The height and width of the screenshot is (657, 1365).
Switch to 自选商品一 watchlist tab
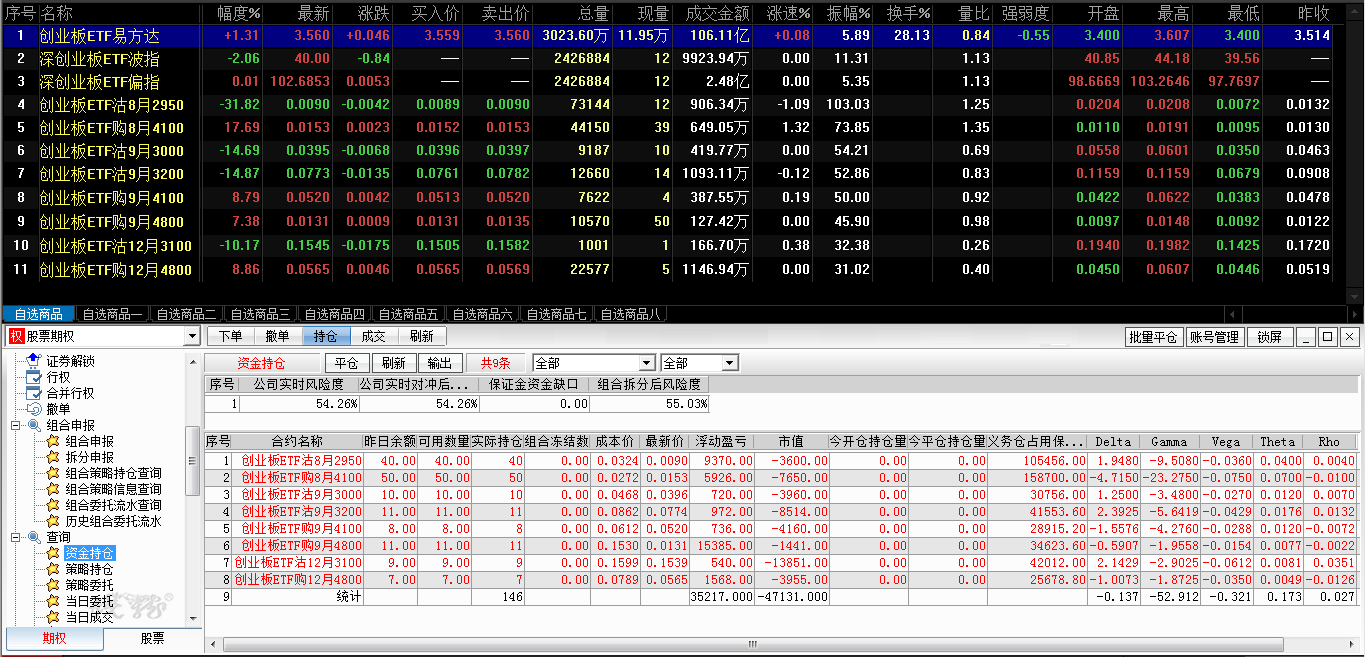tap(112, 314)
